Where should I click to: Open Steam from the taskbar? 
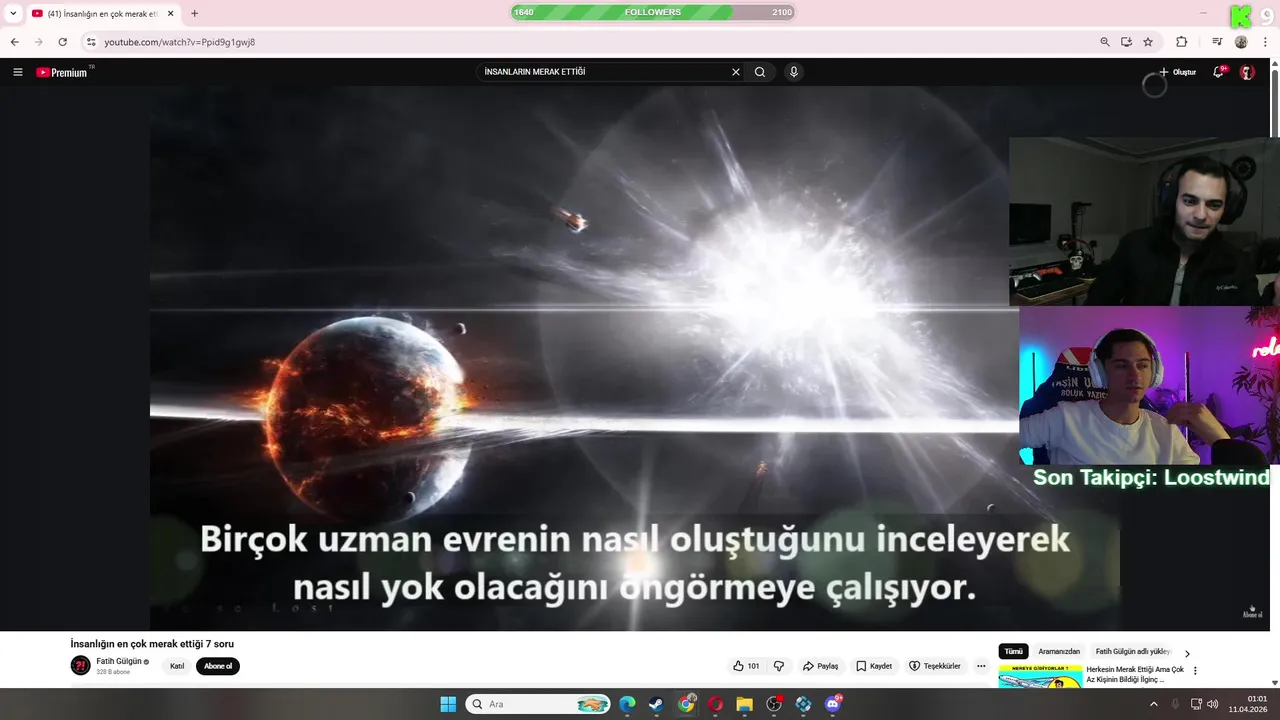pos(656,704)
